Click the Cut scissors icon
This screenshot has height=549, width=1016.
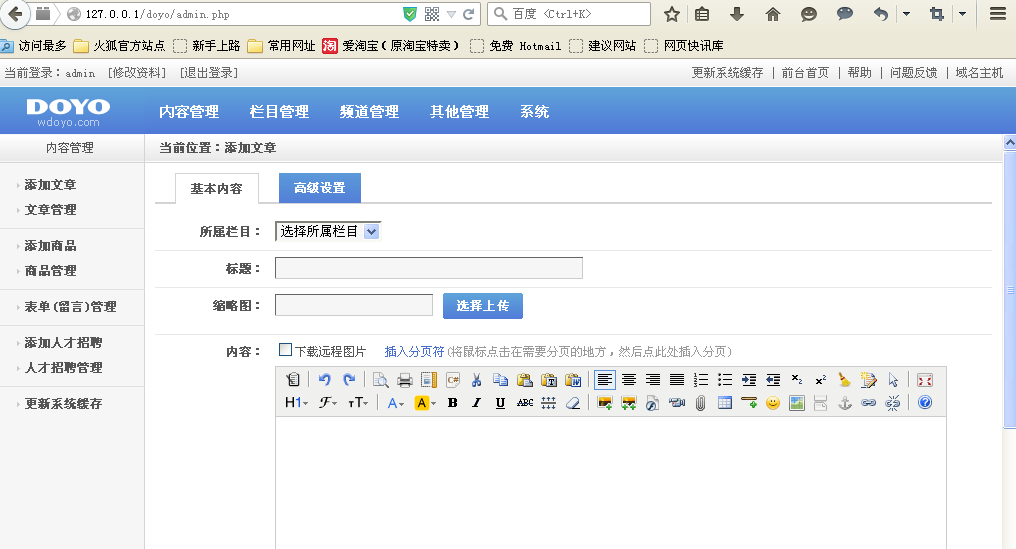coord(476,380)
